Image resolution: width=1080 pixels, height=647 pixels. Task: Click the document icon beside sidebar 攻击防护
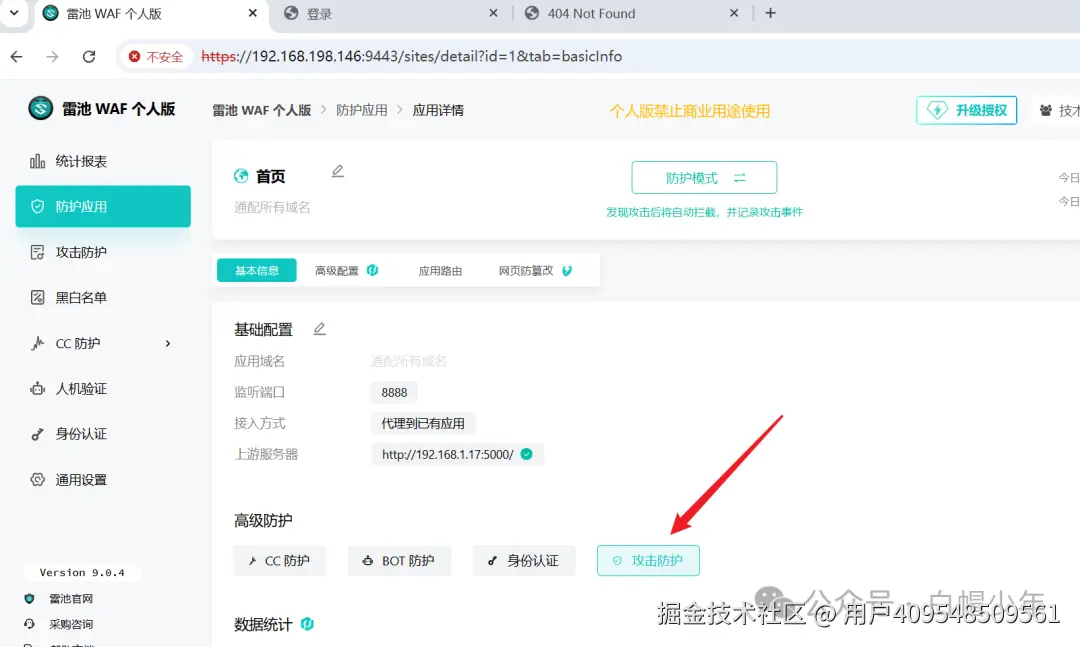(37, 252)
